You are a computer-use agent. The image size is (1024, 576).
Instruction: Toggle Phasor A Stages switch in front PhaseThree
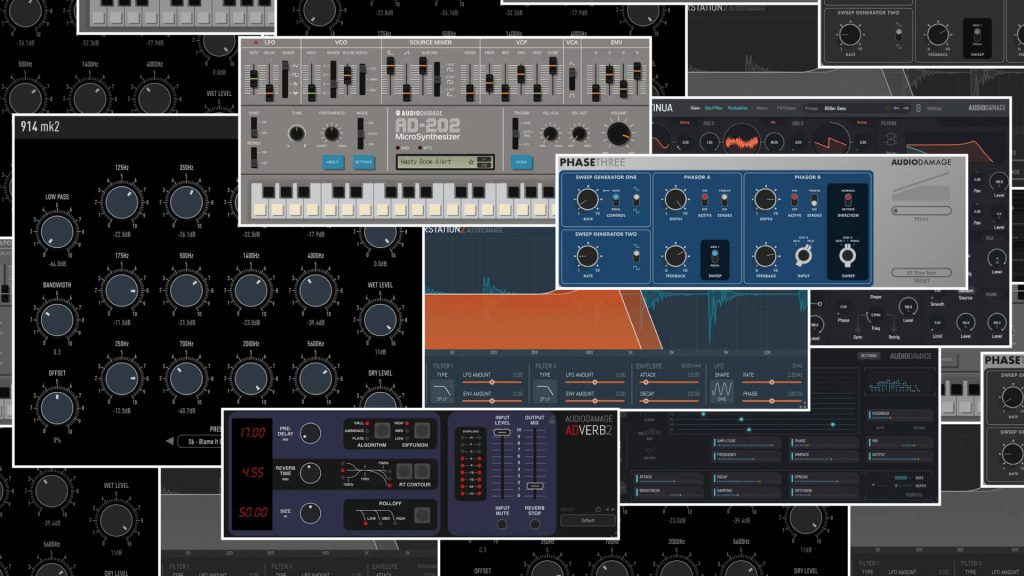(x=724, y=200)
